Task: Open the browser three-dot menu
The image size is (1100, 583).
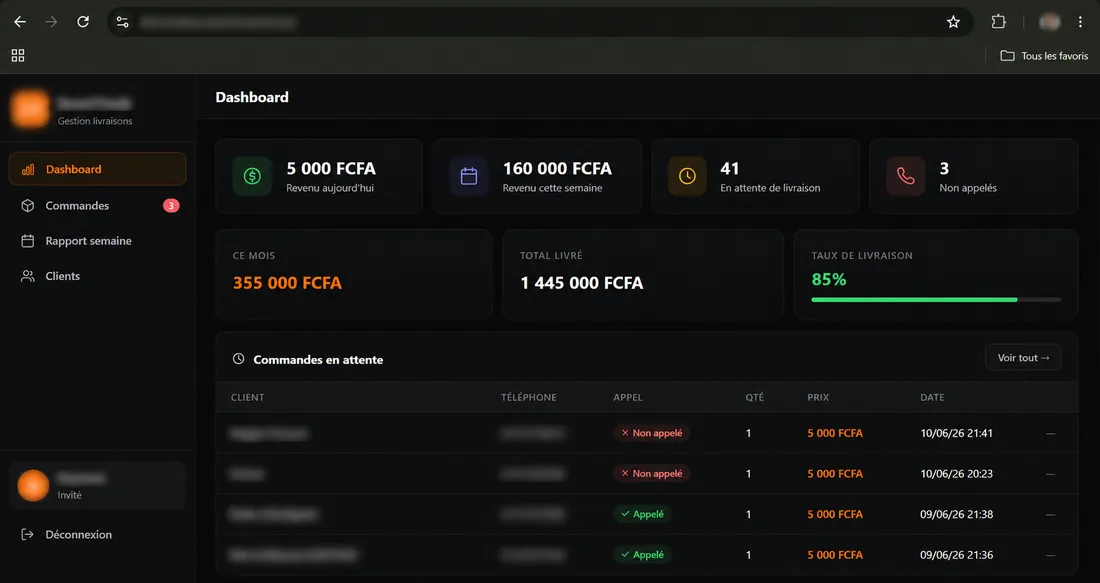Action: [x=1080, y=22]
